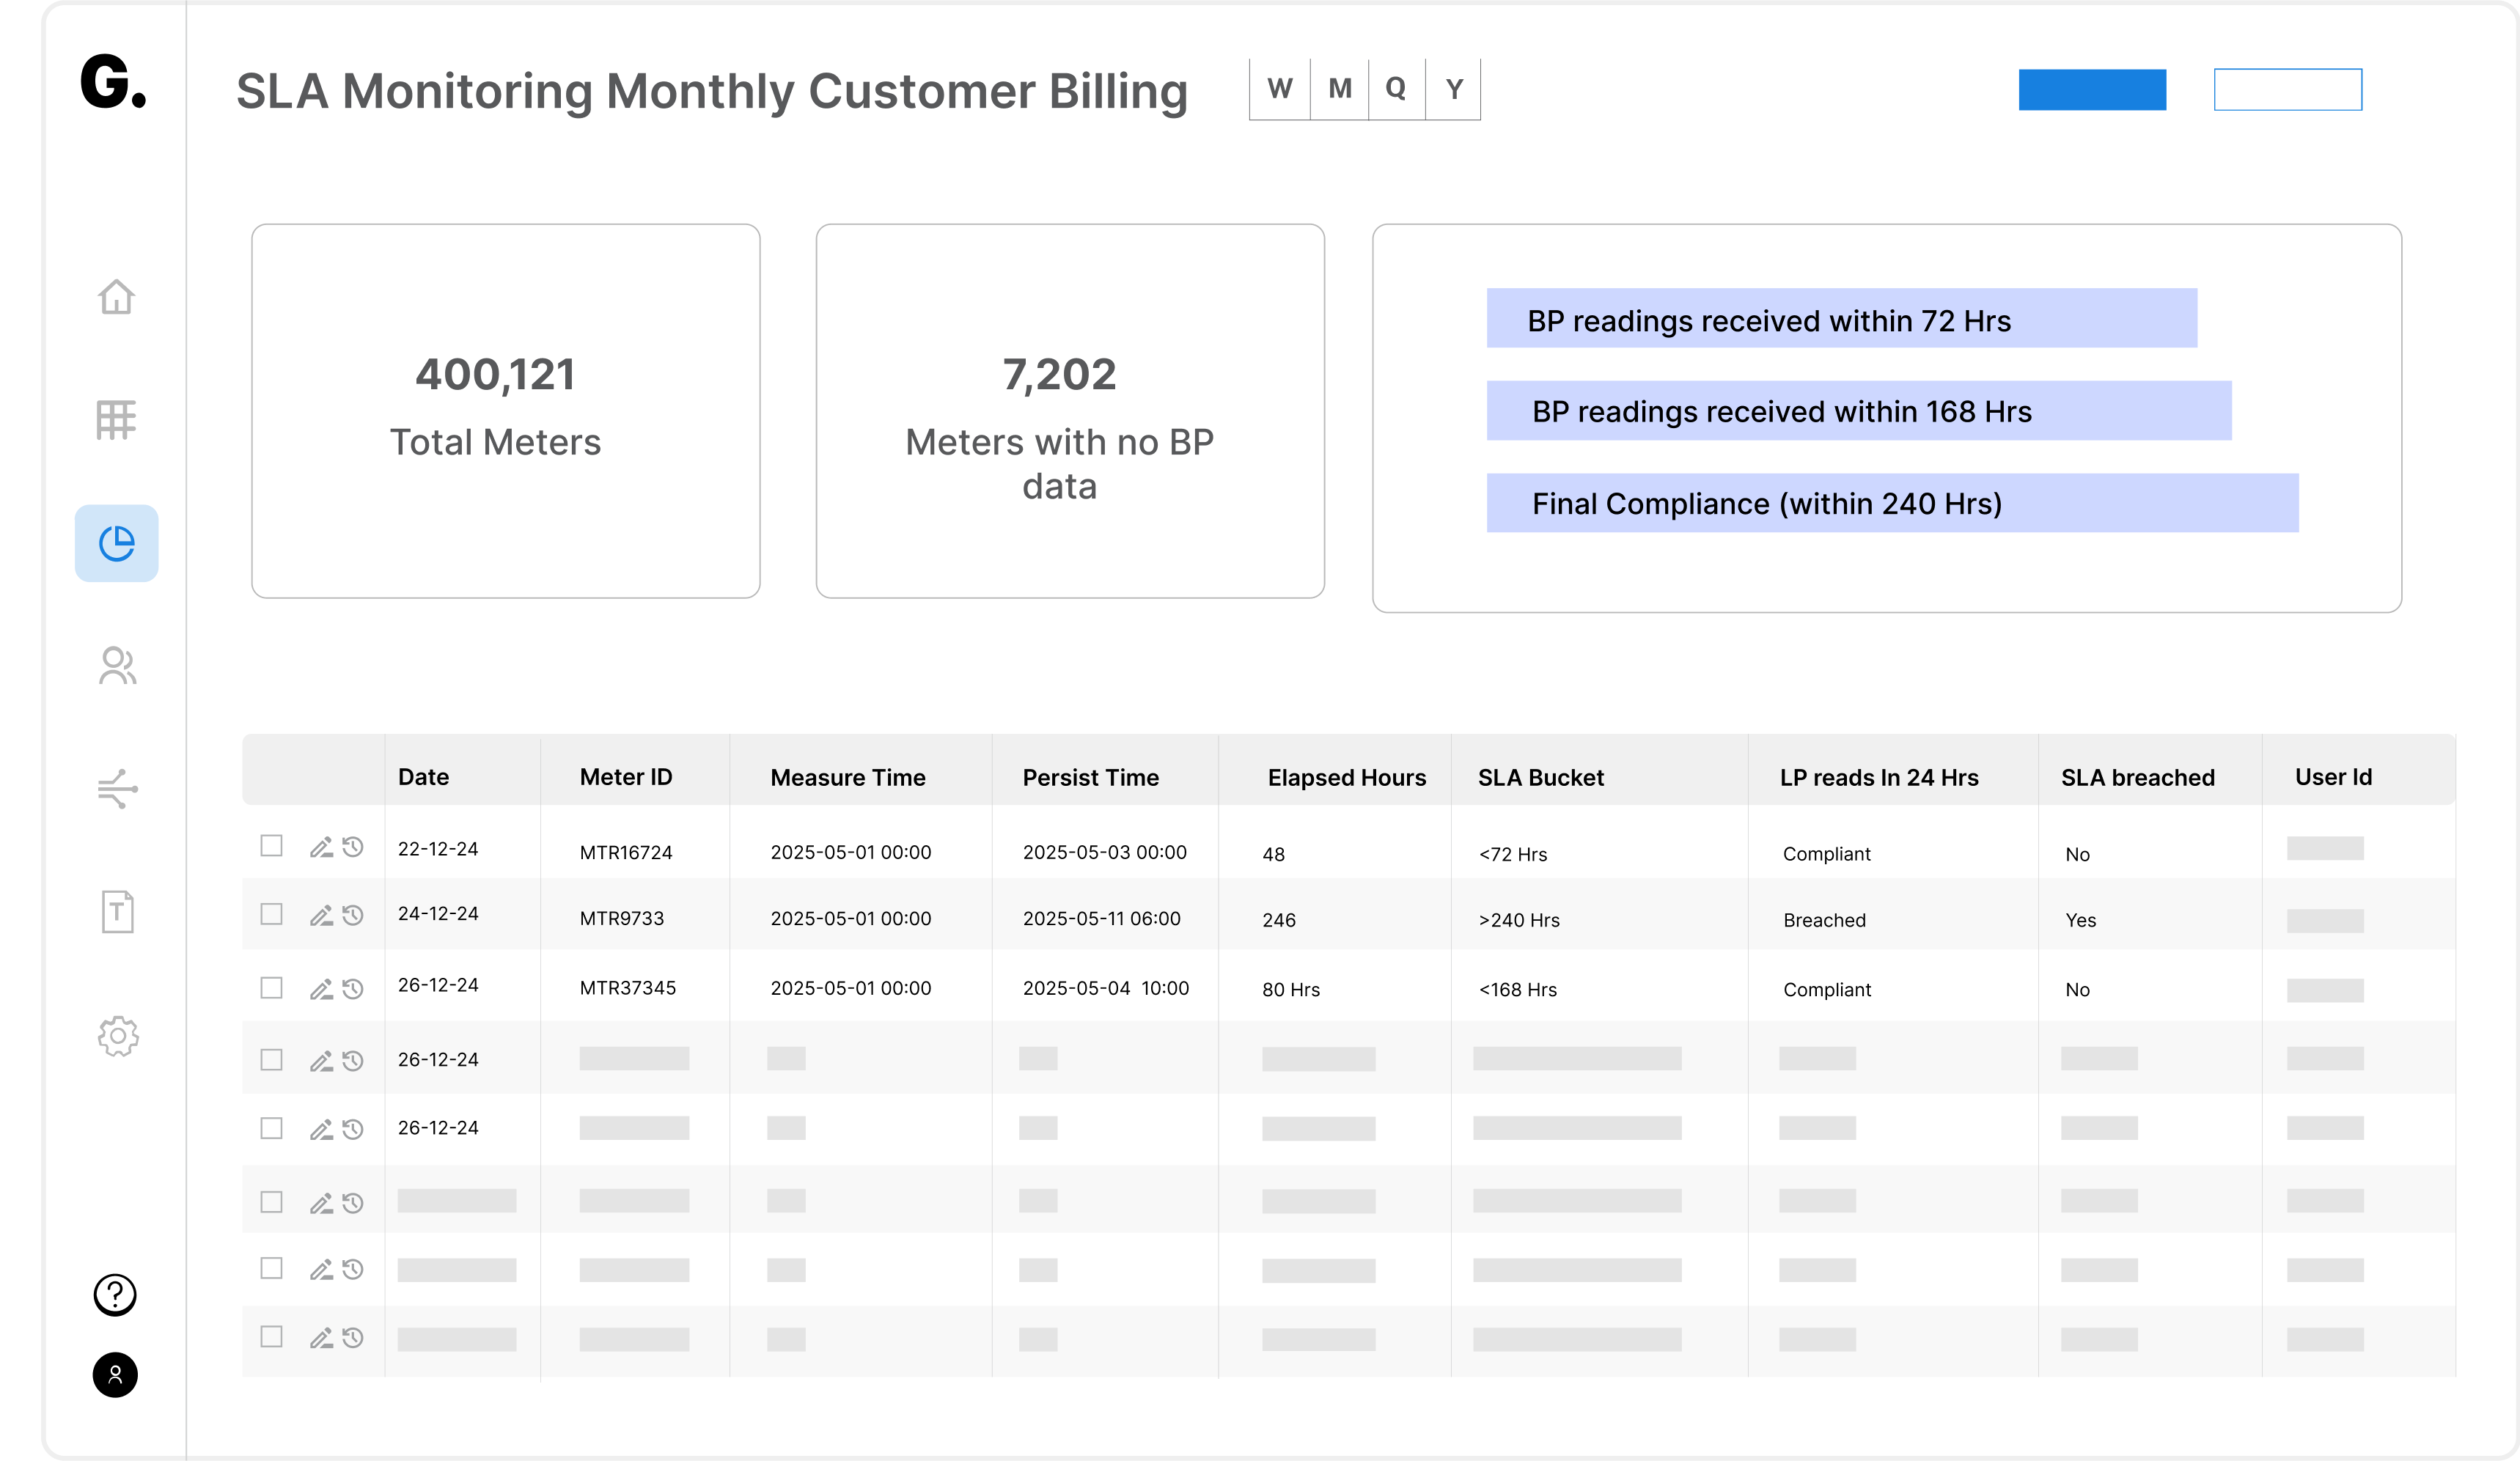The image size is (2520, 1461).
Task: Open the profile avatar icon
Action: [115, 1374]
